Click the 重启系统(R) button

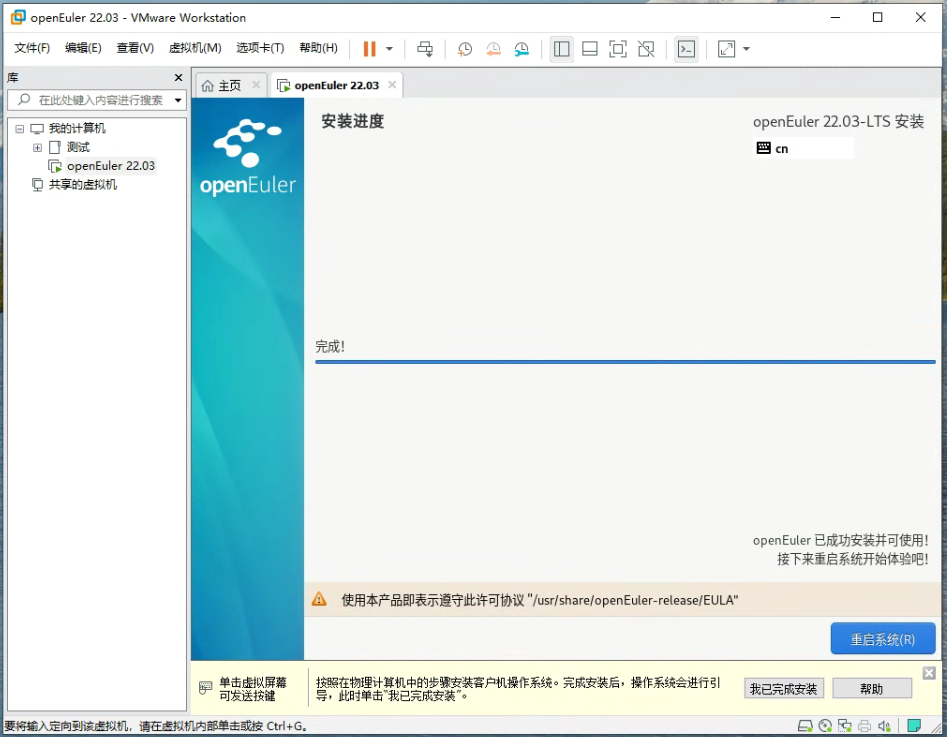point(883,639)
